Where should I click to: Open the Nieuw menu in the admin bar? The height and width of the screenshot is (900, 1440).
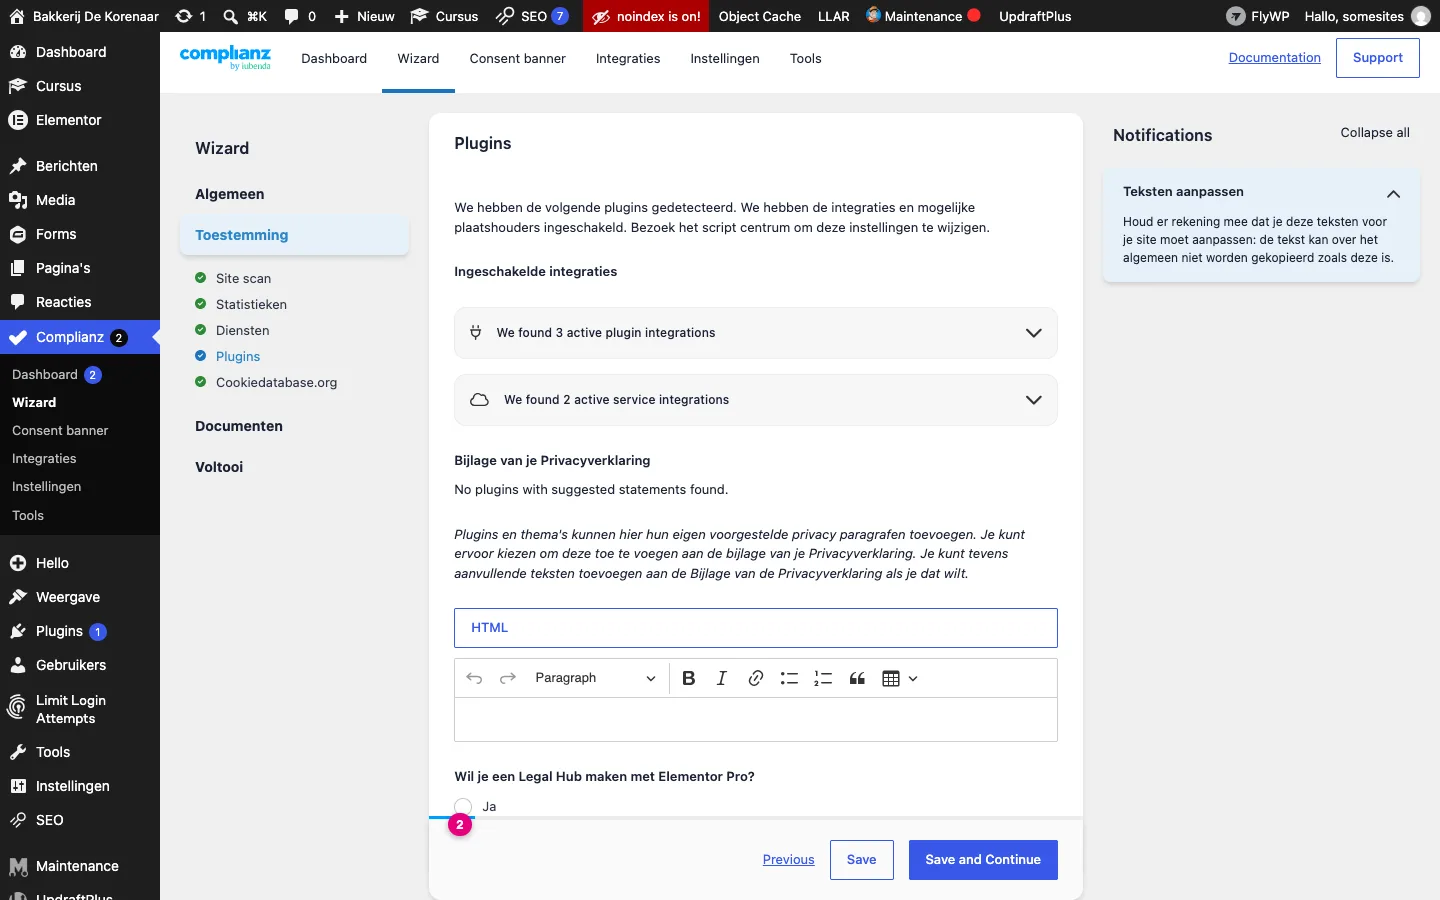[x=364, y=16]
